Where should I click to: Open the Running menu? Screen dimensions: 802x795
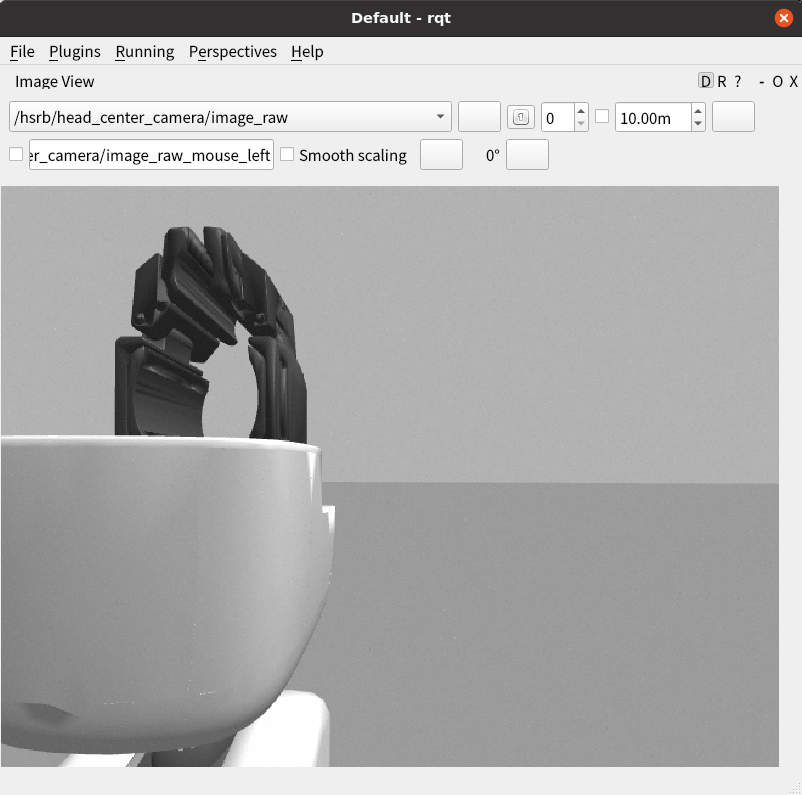click(x=144, y=52)
